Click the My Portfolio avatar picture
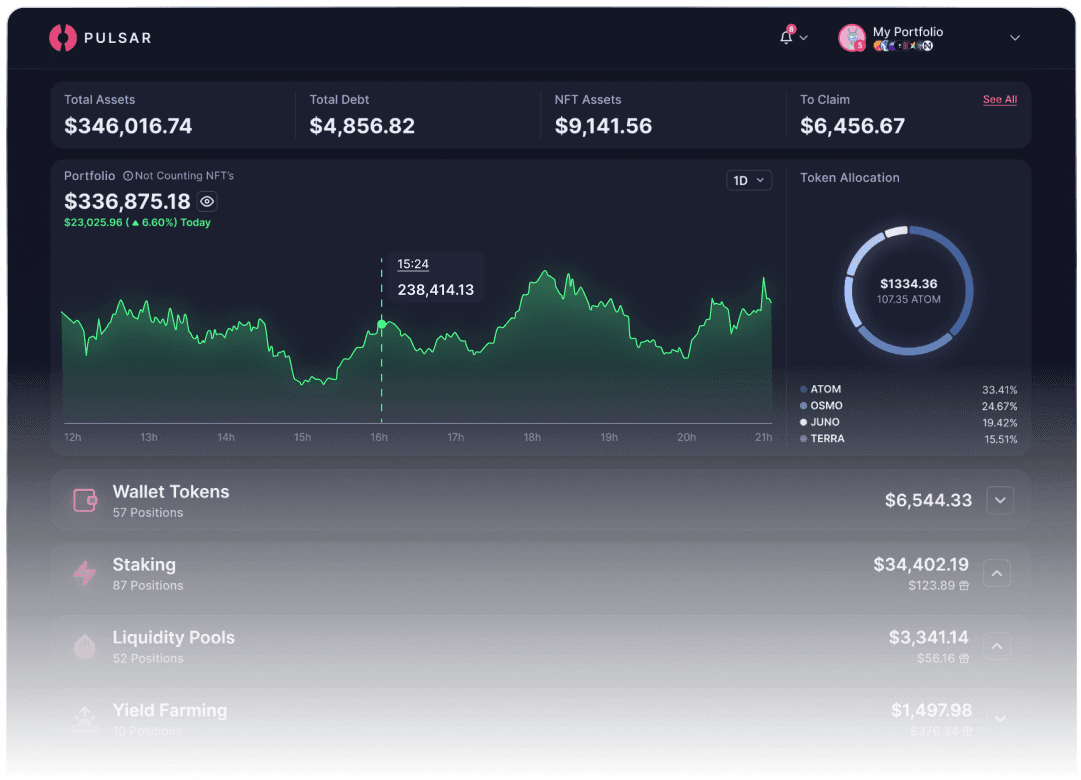 852,38
